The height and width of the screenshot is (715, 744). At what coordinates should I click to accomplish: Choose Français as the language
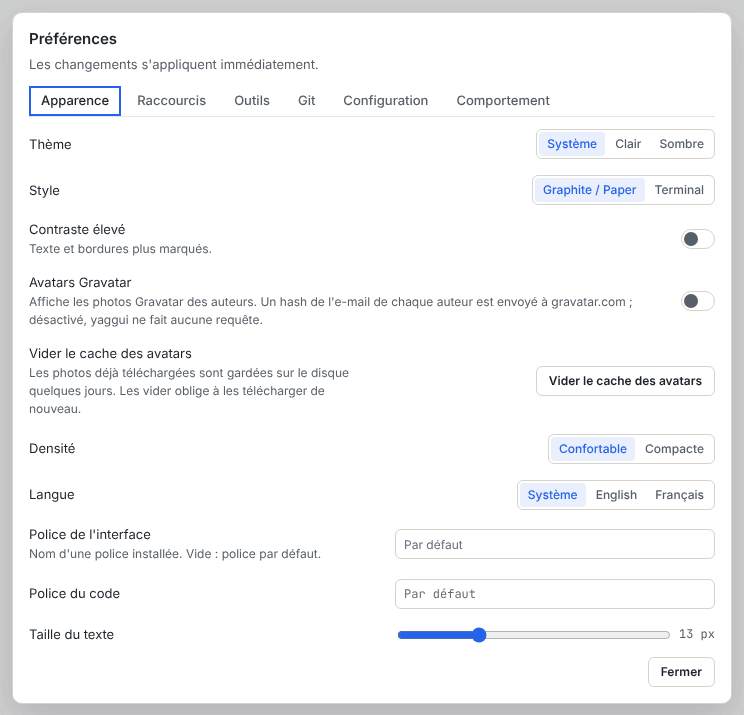(679, 495)
